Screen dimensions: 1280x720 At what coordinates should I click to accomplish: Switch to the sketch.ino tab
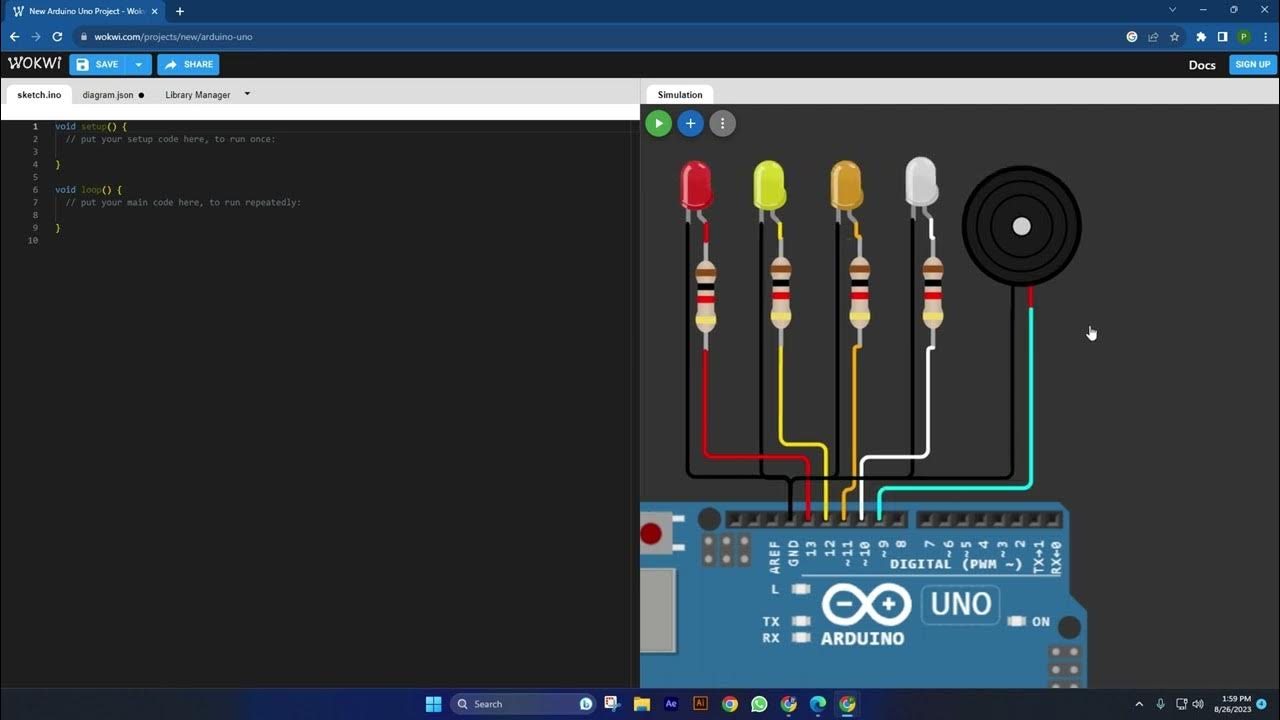coord(39,95)
